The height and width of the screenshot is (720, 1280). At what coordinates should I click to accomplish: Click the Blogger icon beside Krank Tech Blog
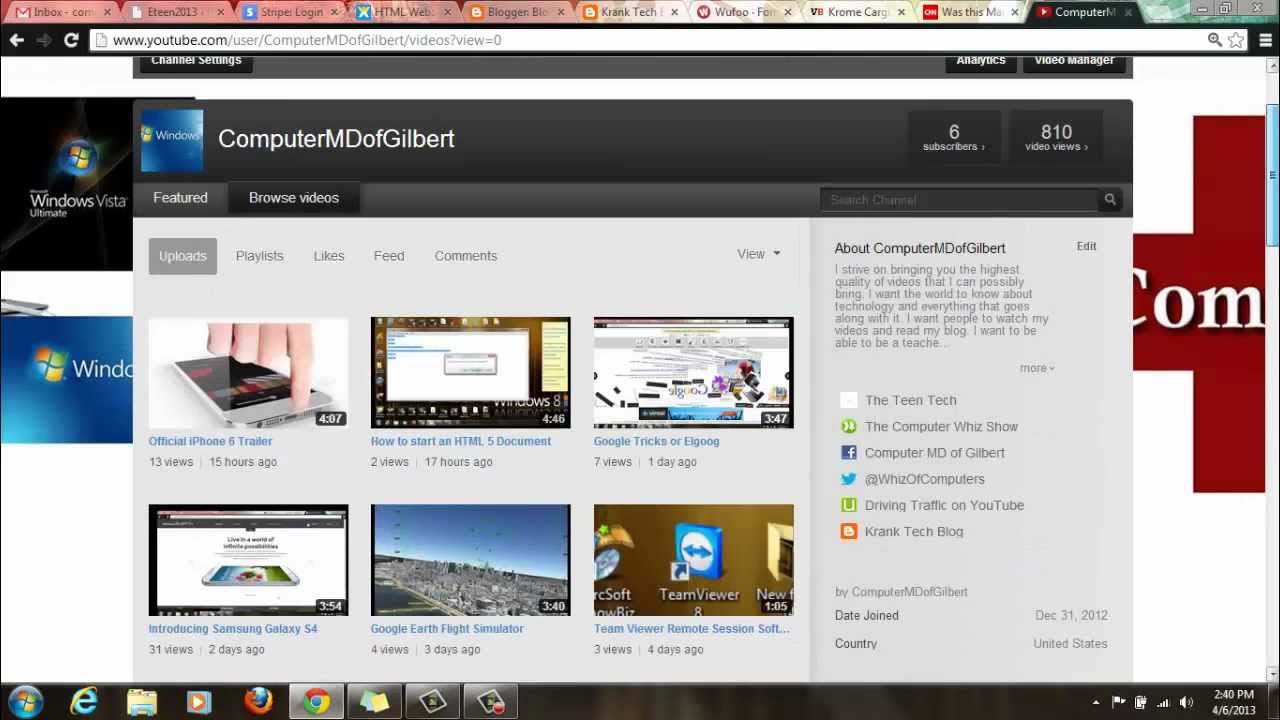coord(849,531)
